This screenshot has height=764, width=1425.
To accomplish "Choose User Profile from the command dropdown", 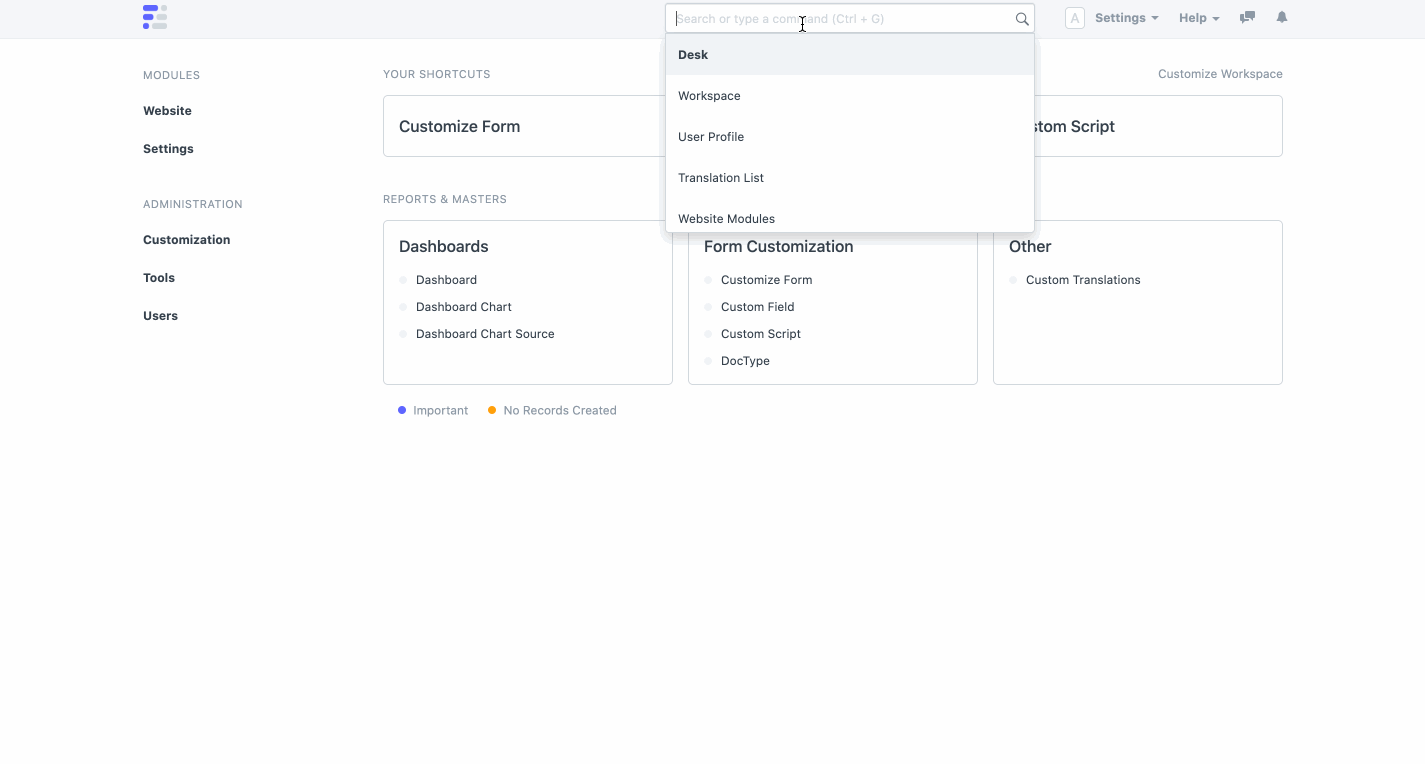I will coord(711,136).
